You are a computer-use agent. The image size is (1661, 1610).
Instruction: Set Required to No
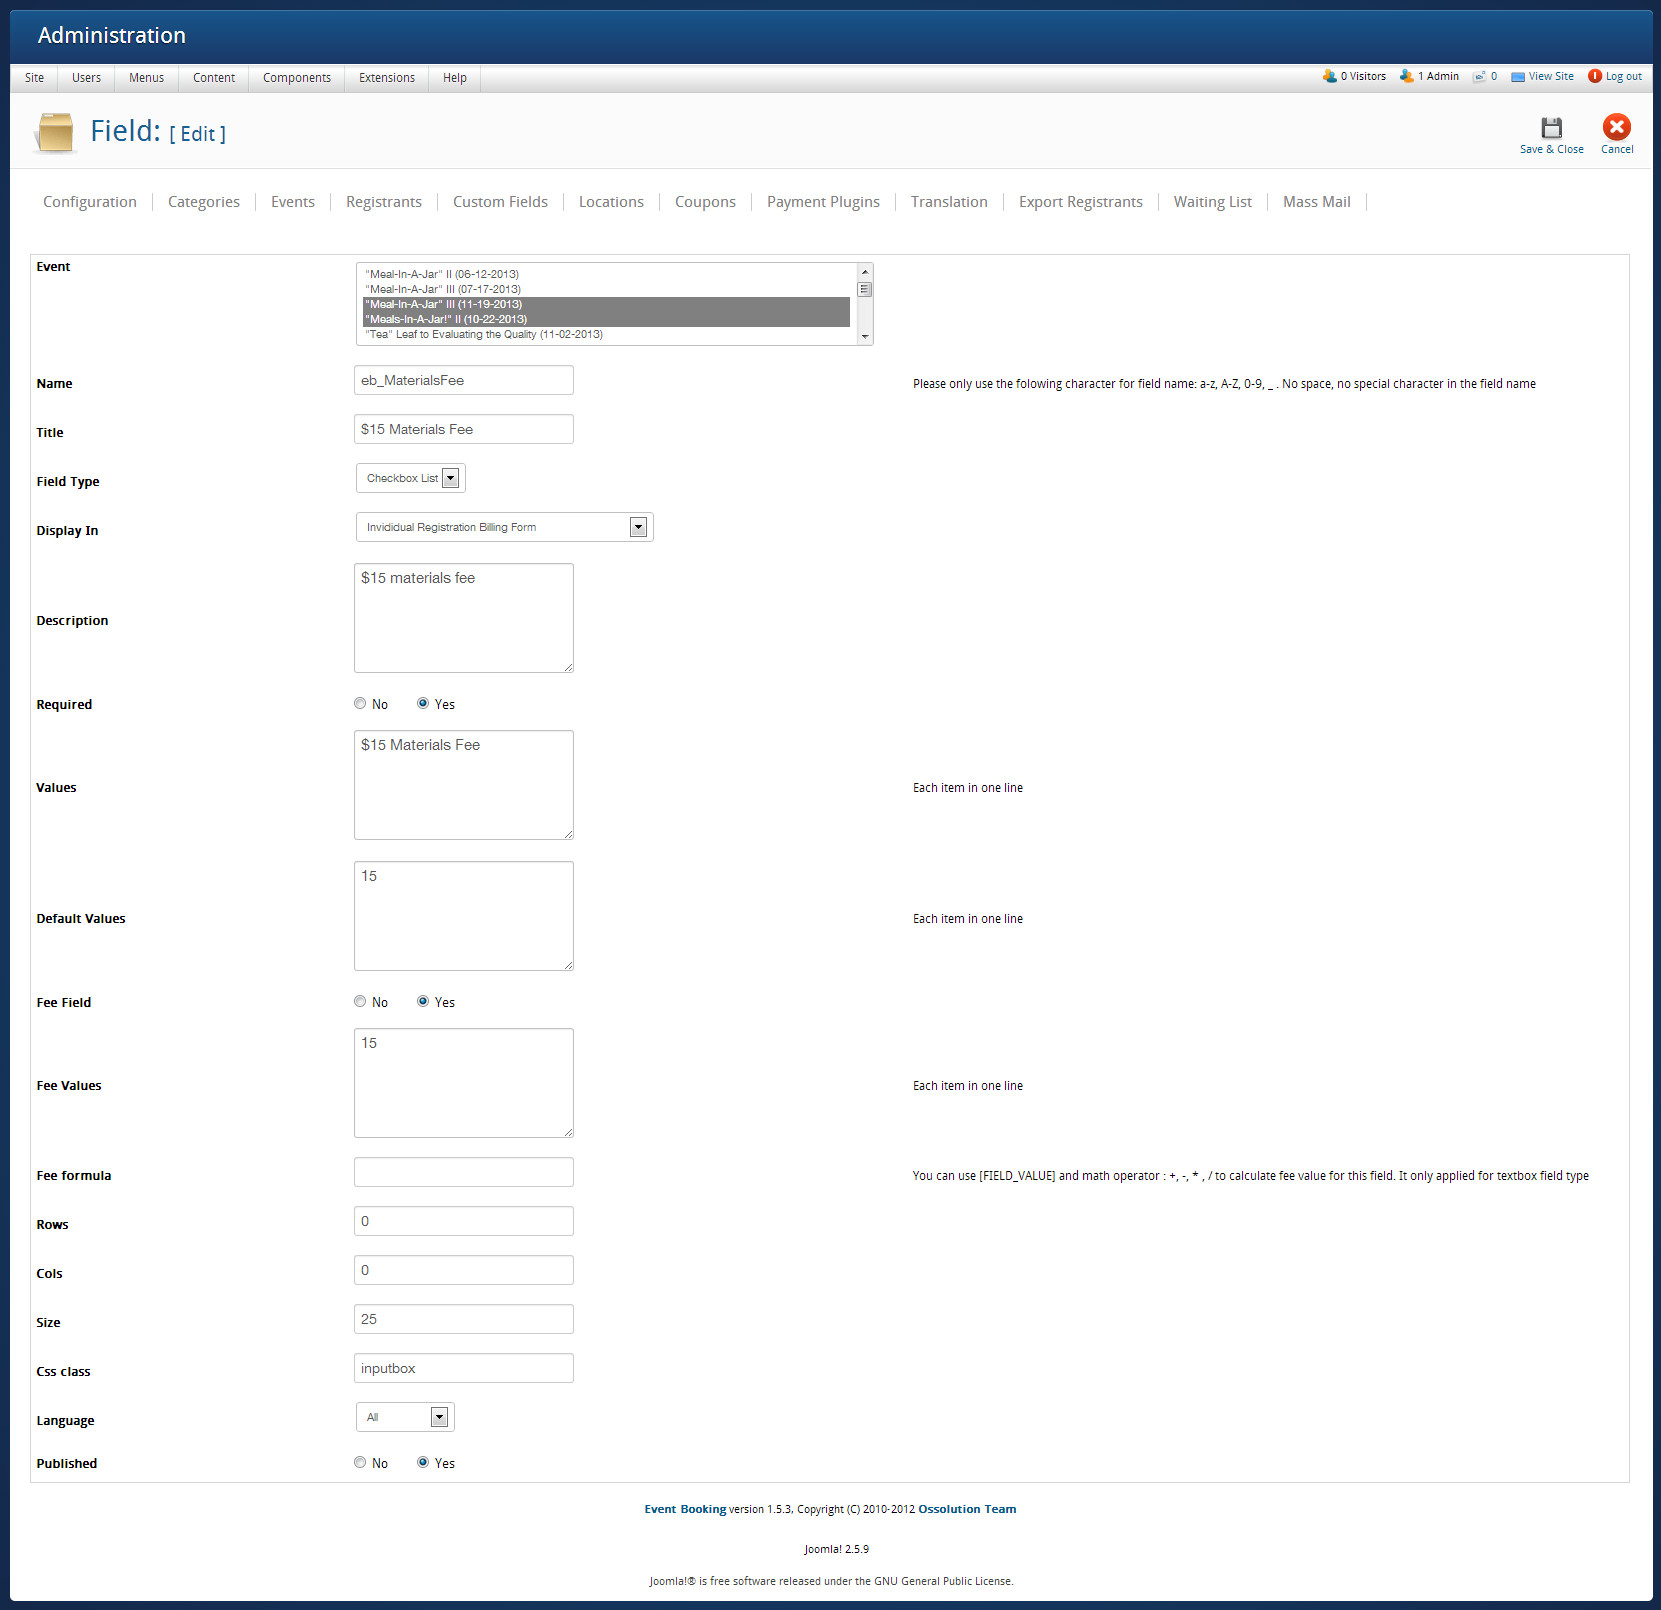pyautogui.click(x=360, y=704)
